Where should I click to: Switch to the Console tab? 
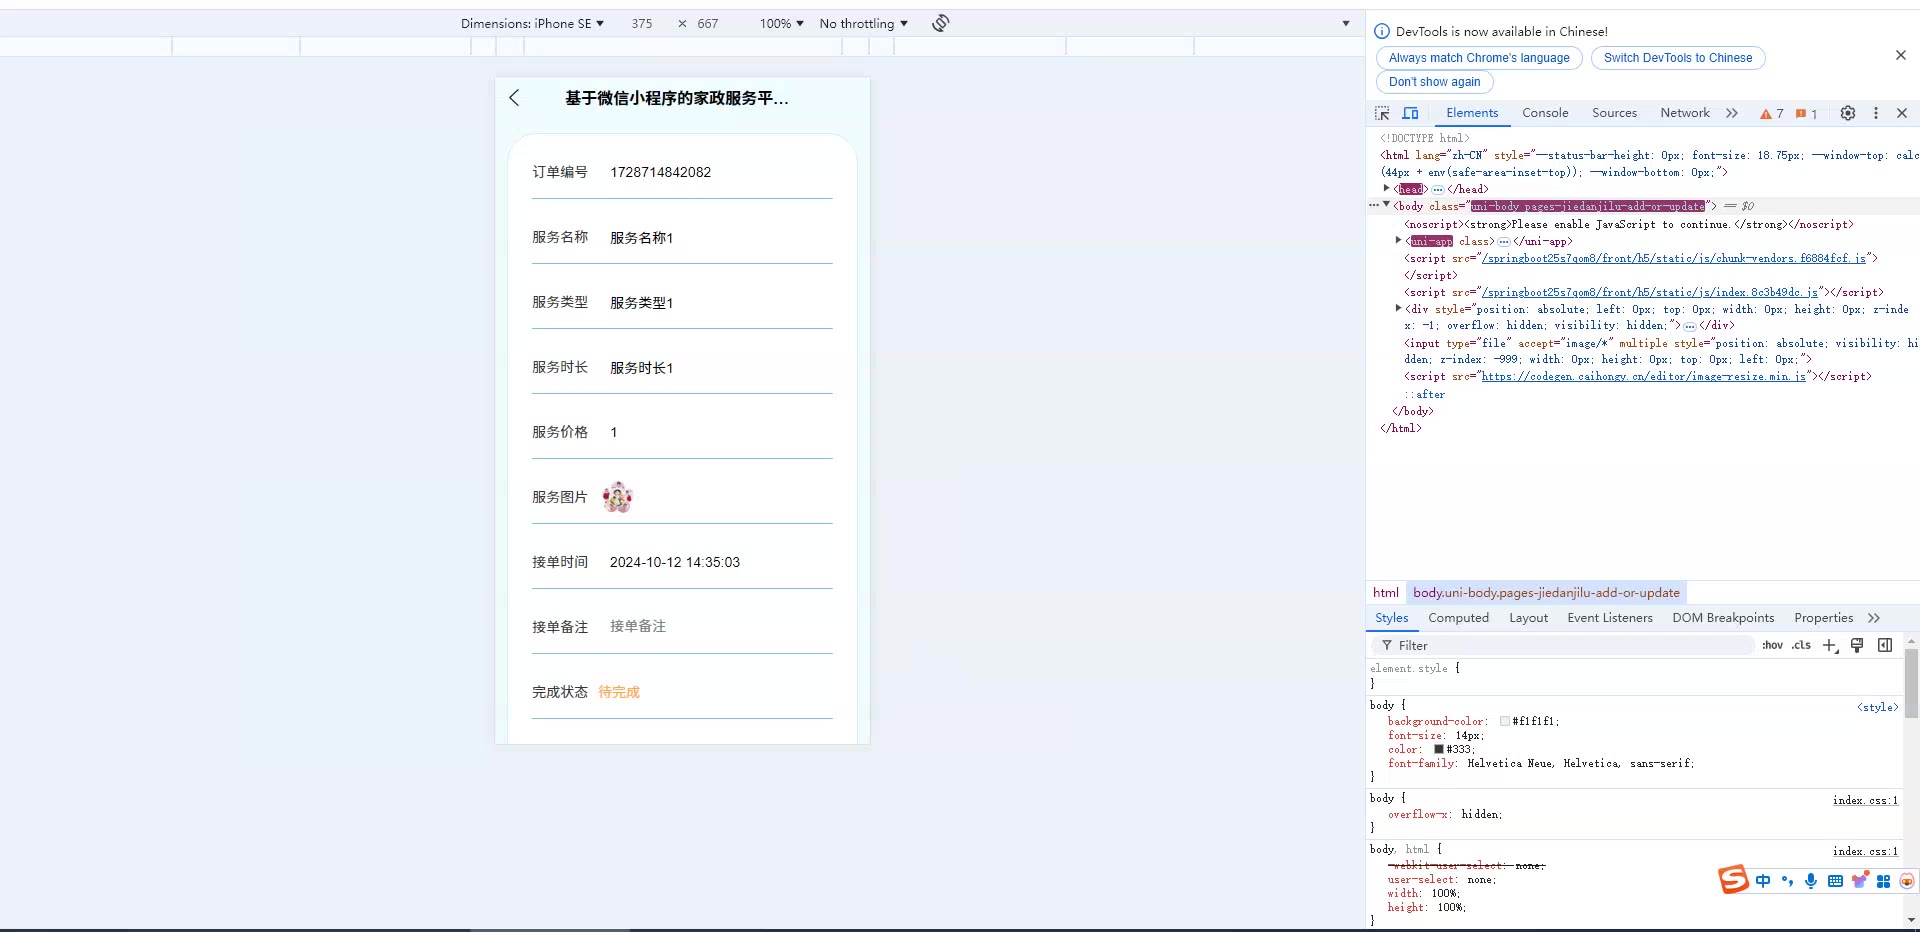(x=1545, y=113)
